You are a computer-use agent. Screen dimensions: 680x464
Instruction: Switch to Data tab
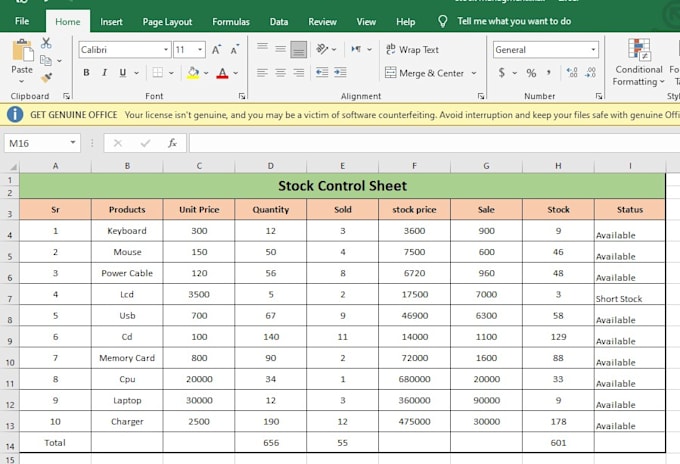[x=279, y=22]
